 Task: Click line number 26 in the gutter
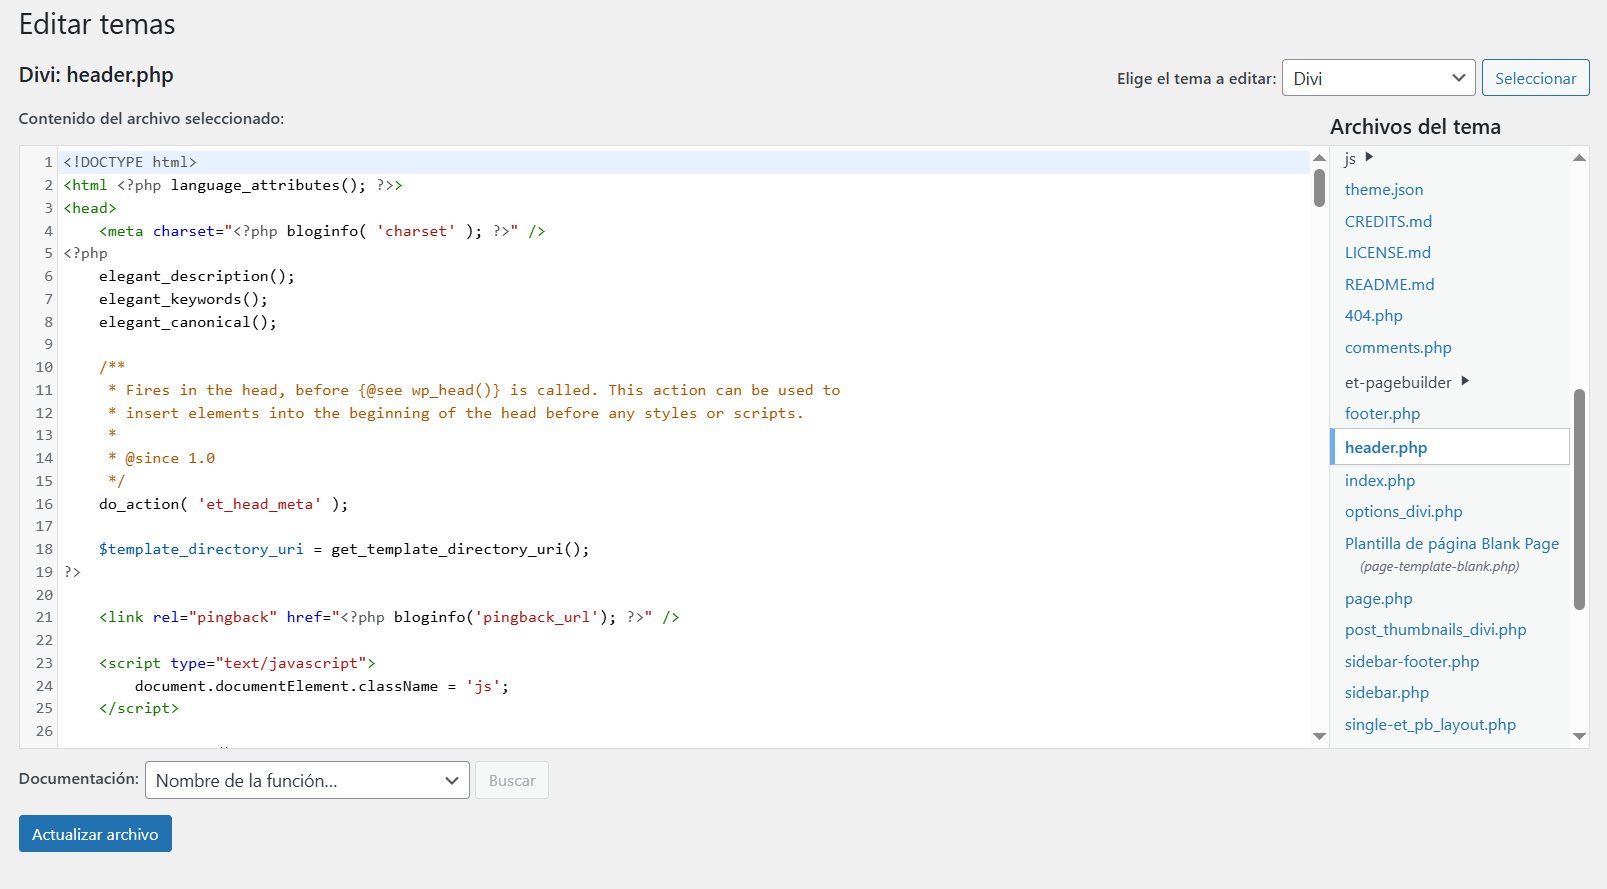tap(44, 731)
